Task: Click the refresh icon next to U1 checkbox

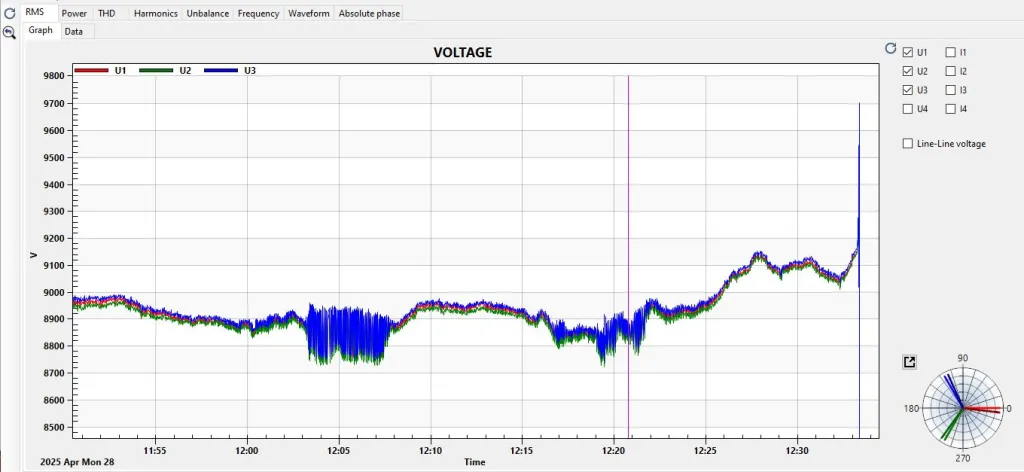Action: pyautogui.click(x=890, y=48)
